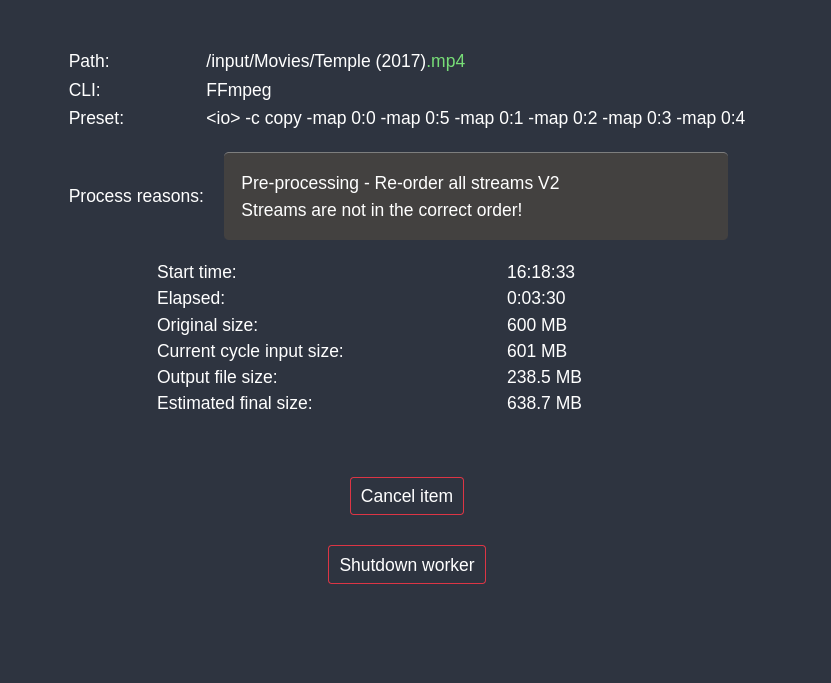Click the CLI label
Screen dimensions: 831x683
84,90
